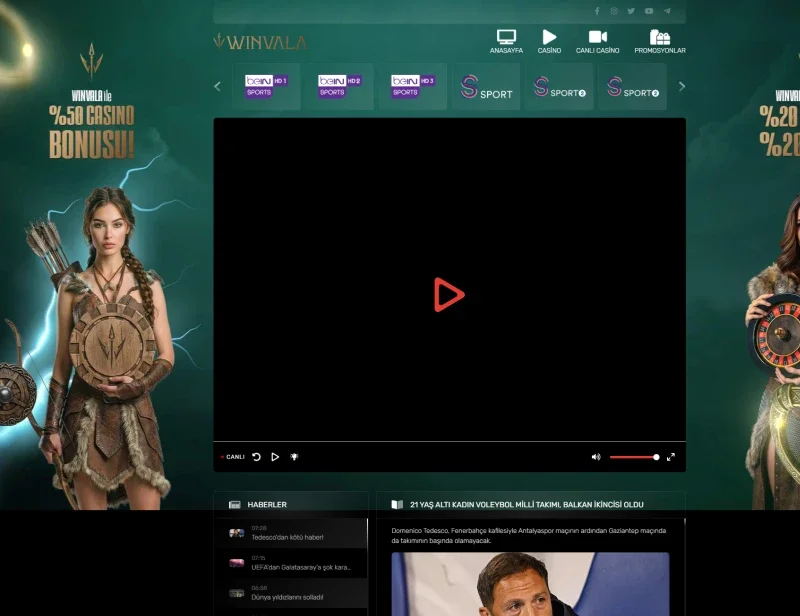Click the 07:28 news timestamp

click(x=259, y=528)
